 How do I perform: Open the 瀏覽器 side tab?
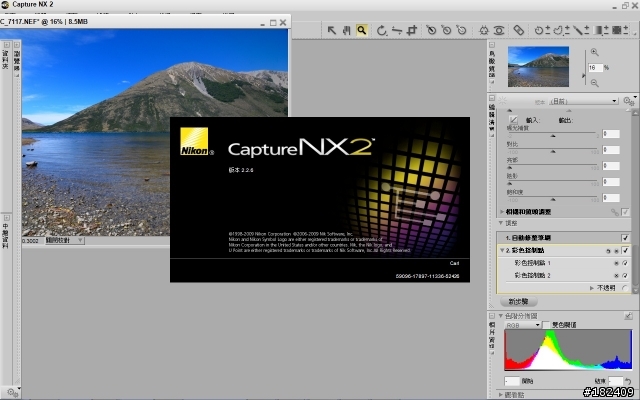point(17,59)
